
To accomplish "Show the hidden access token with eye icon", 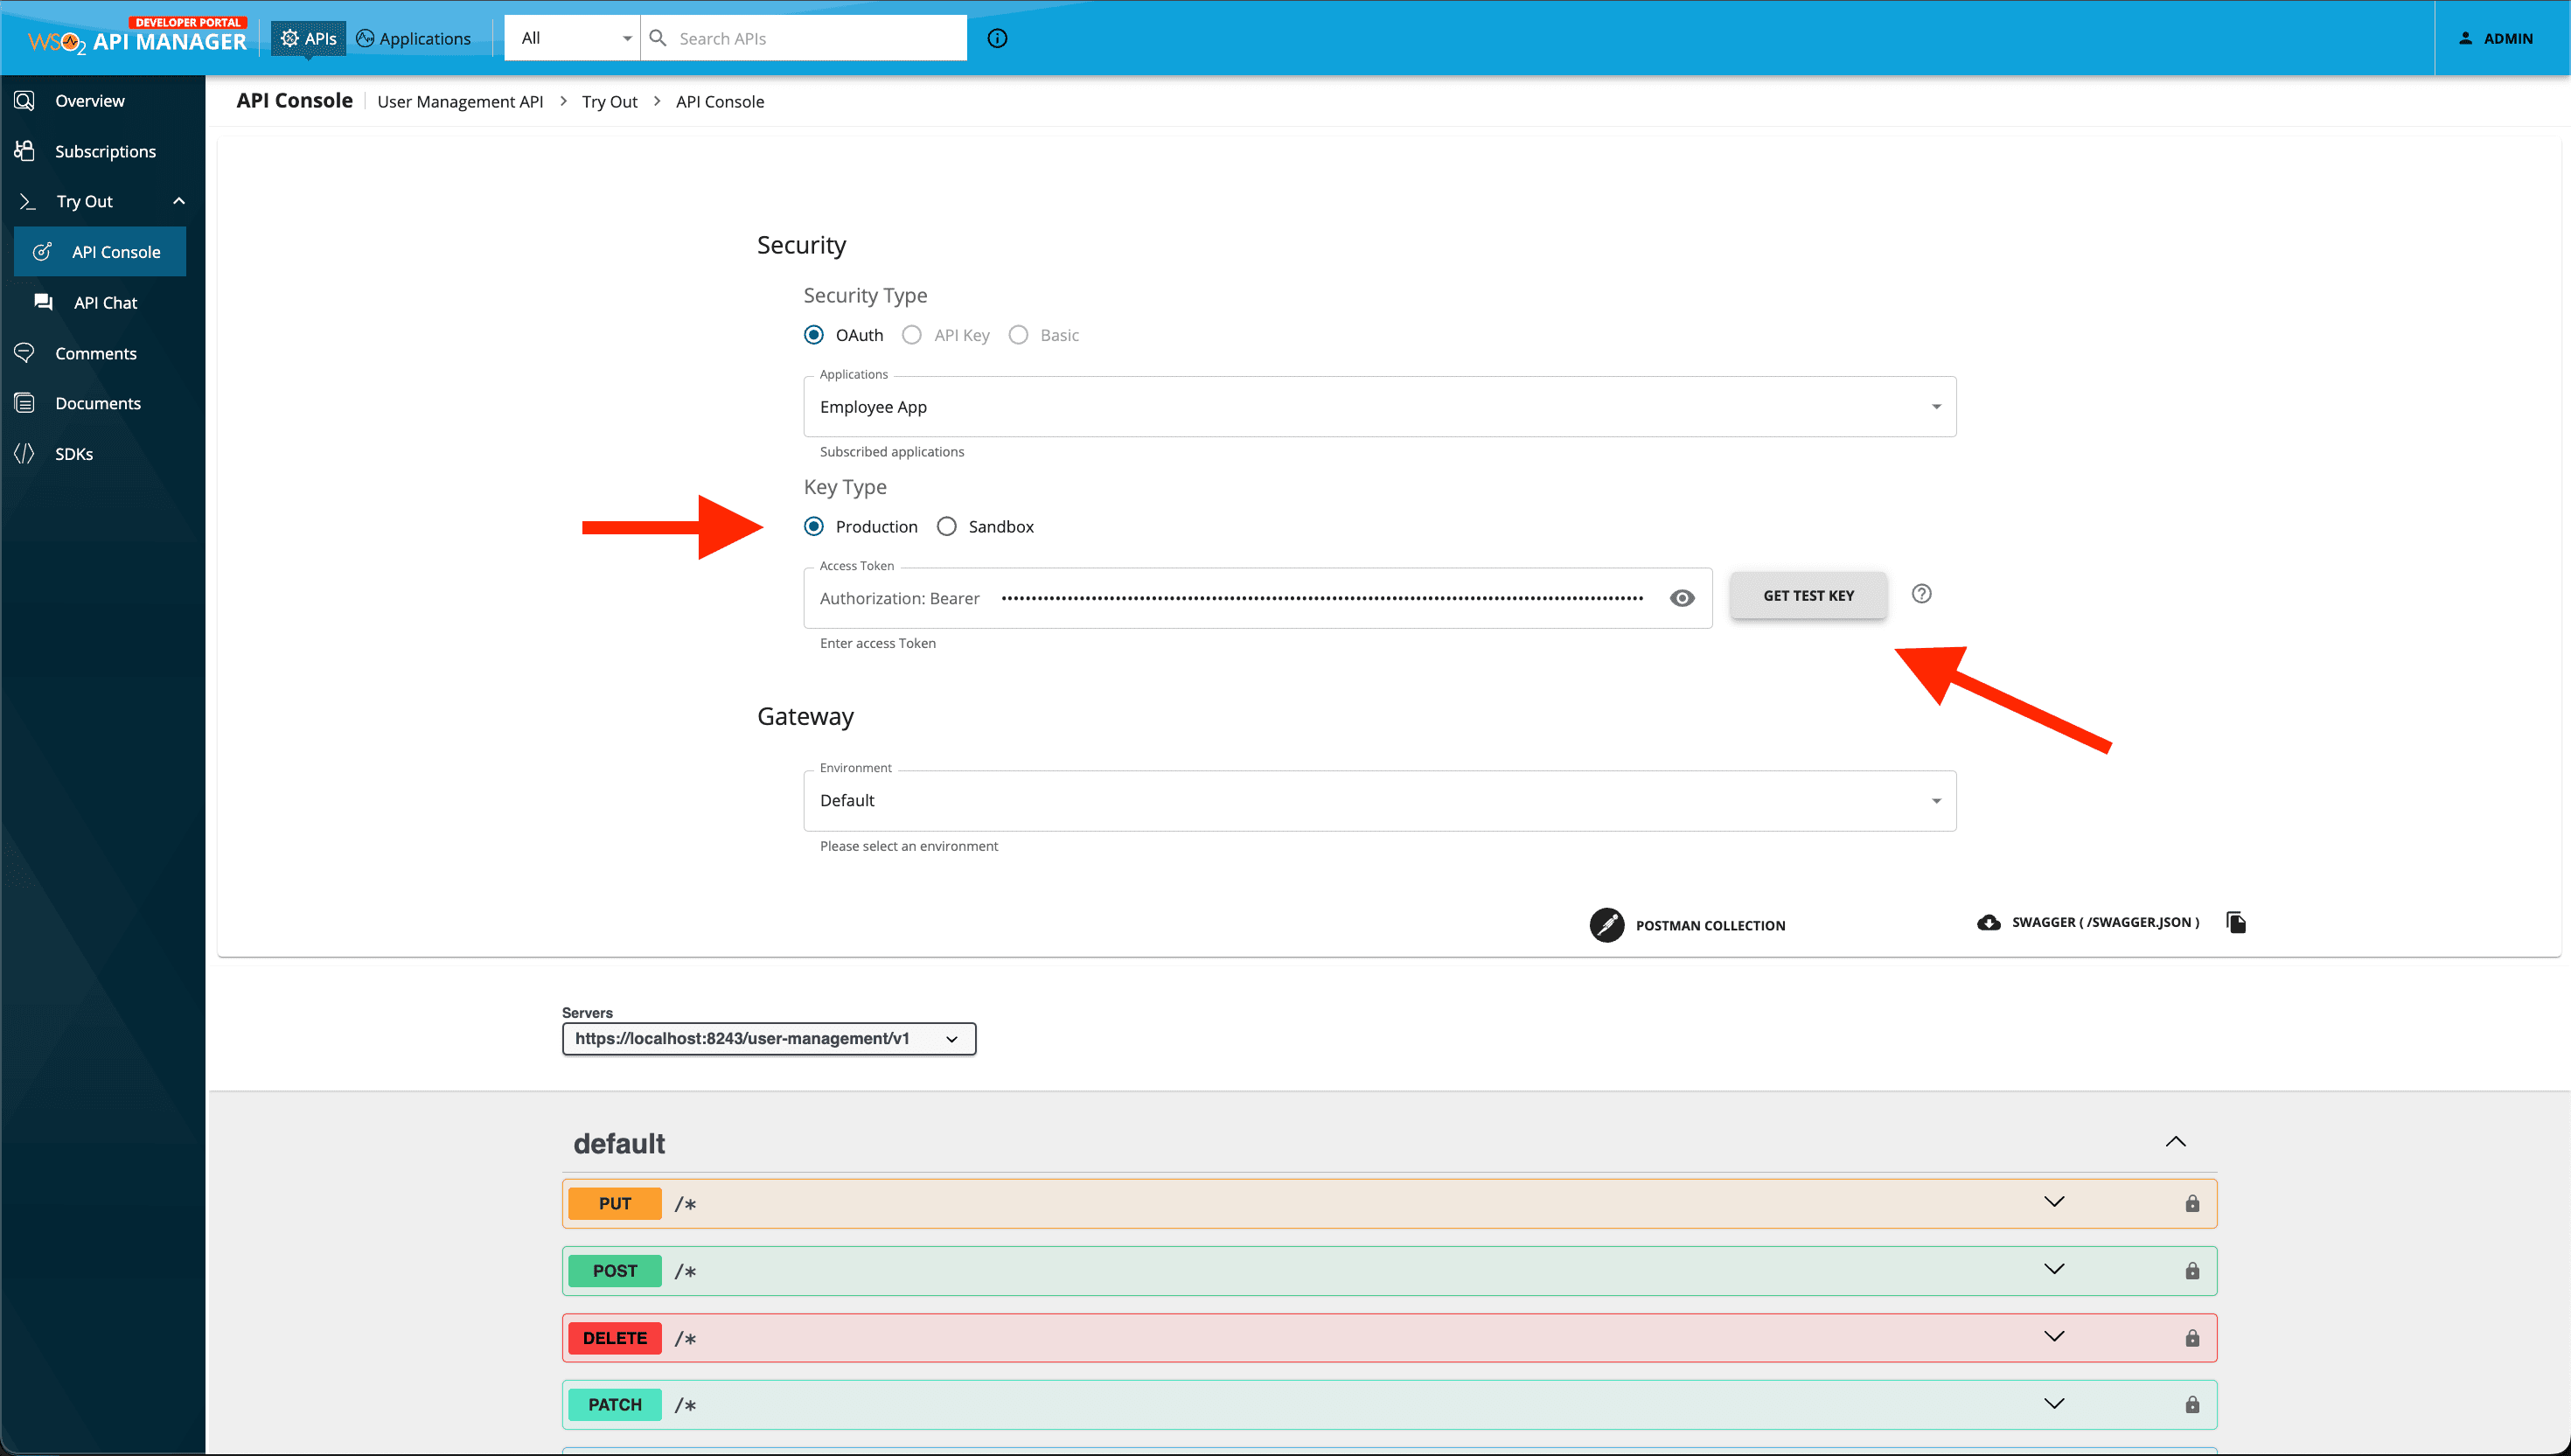I will pos(1682,598).
